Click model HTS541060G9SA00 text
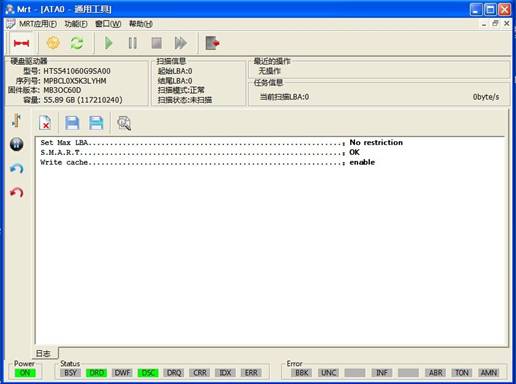 coord(77,71)
